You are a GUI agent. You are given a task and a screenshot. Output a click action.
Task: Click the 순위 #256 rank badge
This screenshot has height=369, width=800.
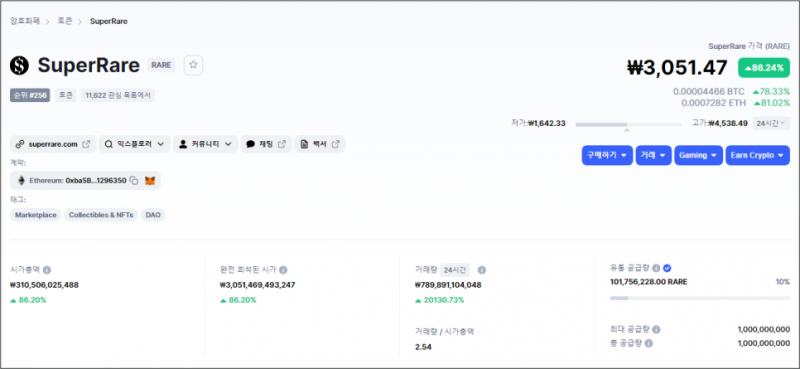(30, 95)
